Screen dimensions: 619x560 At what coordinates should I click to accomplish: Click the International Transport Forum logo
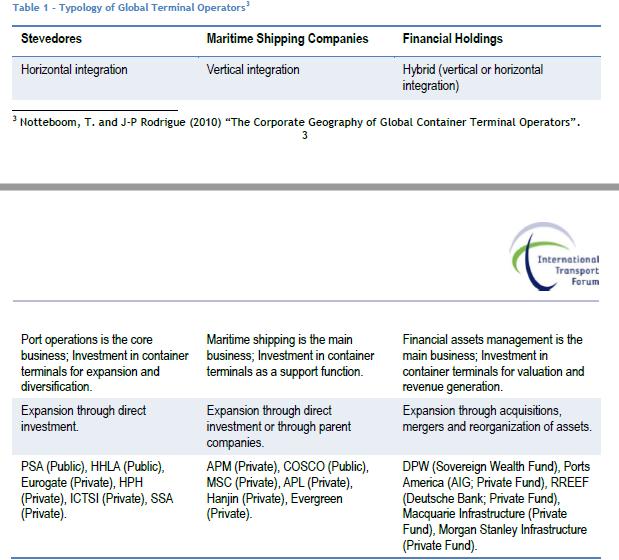[x=555, y=257]
